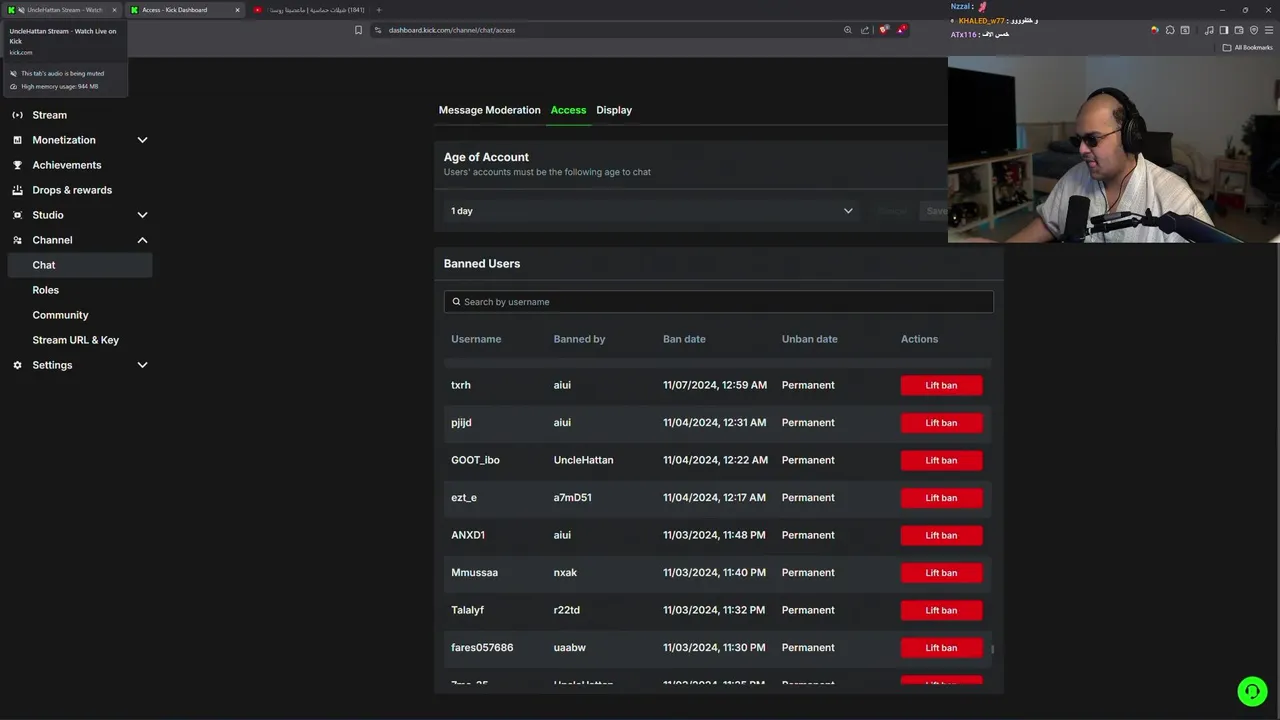Click 'UncleHattan' in GOOT_ibo row
Viewport: 1280px width, 720px height.
[583, 460]
